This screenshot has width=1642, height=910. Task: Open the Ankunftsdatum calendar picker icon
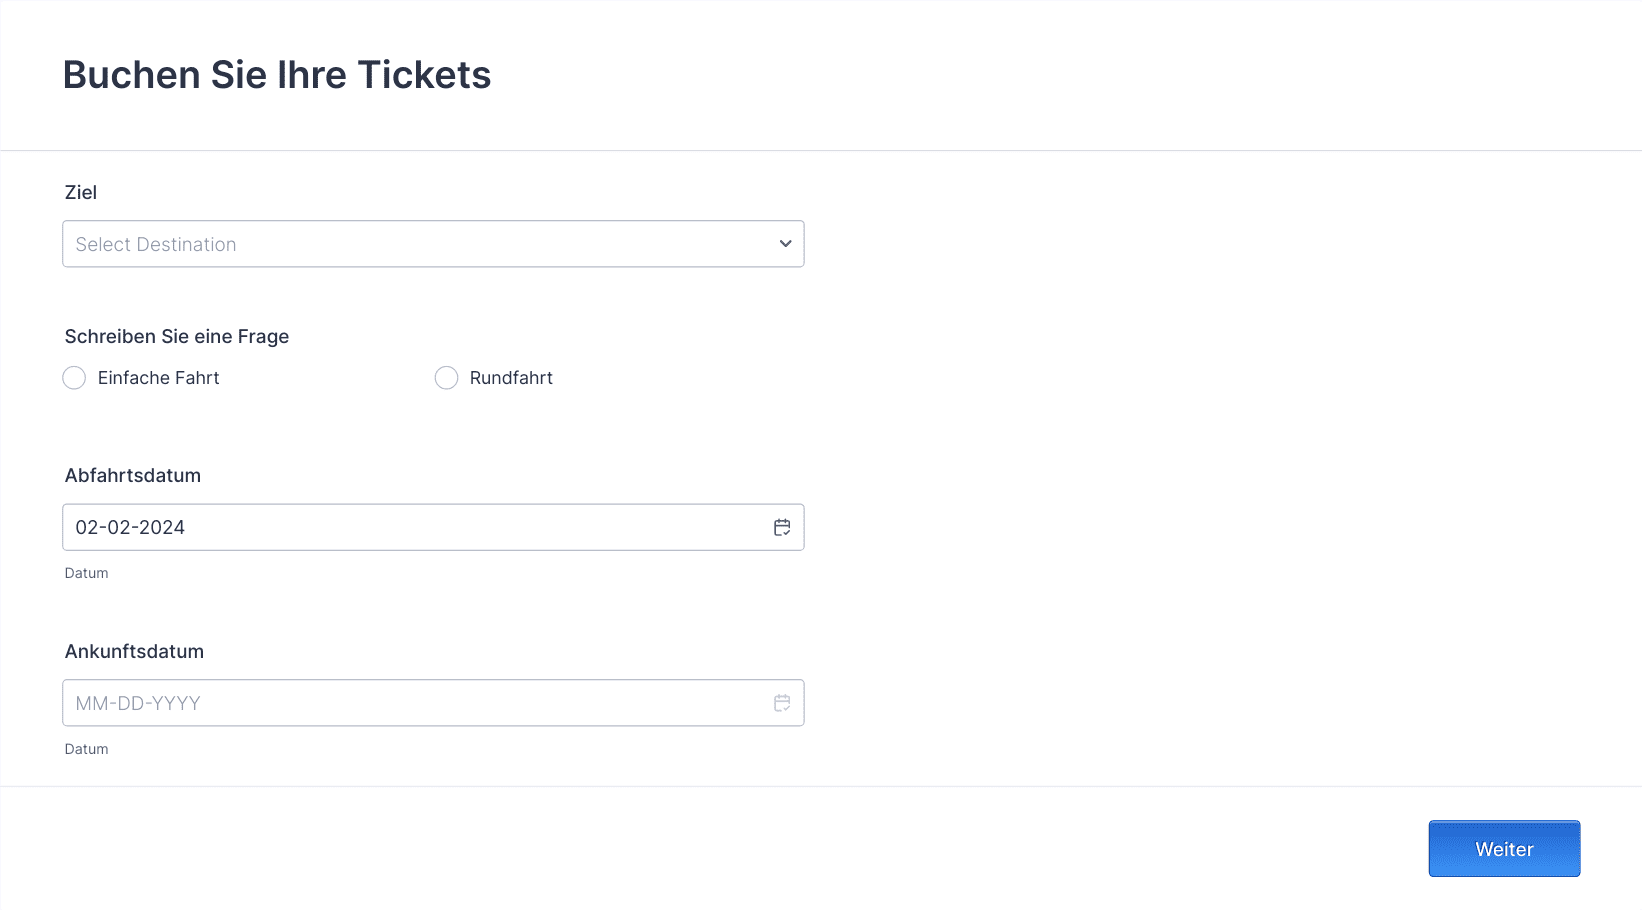coord(782,703)
